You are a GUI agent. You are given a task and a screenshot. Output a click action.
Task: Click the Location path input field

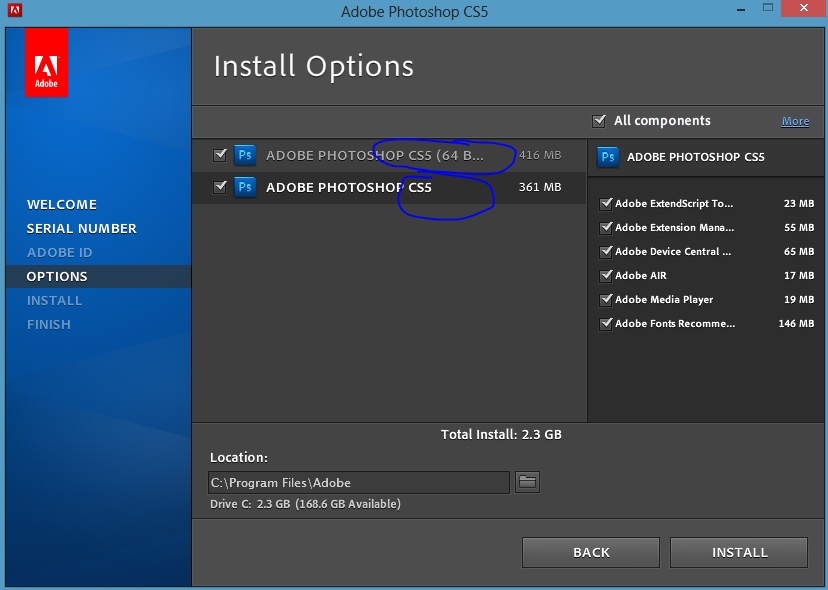(x=358, y=483)
